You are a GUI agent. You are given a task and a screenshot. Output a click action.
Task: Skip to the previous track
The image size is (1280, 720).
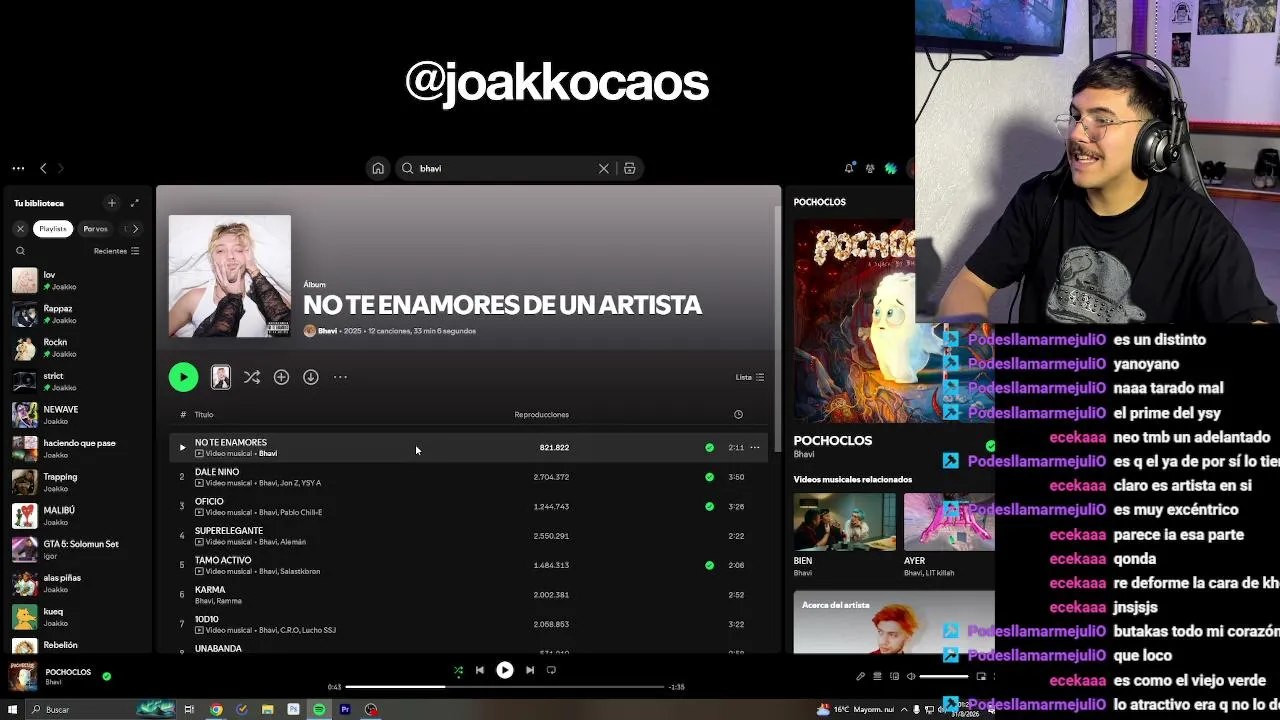pyautogui.click(x=480, y=670)
